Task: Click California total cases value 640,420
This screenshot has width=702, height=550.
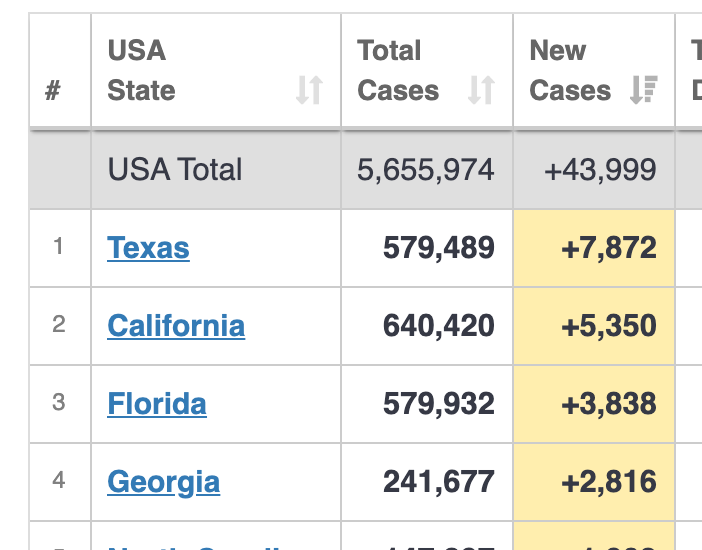Action: click(x=439, y=326)
